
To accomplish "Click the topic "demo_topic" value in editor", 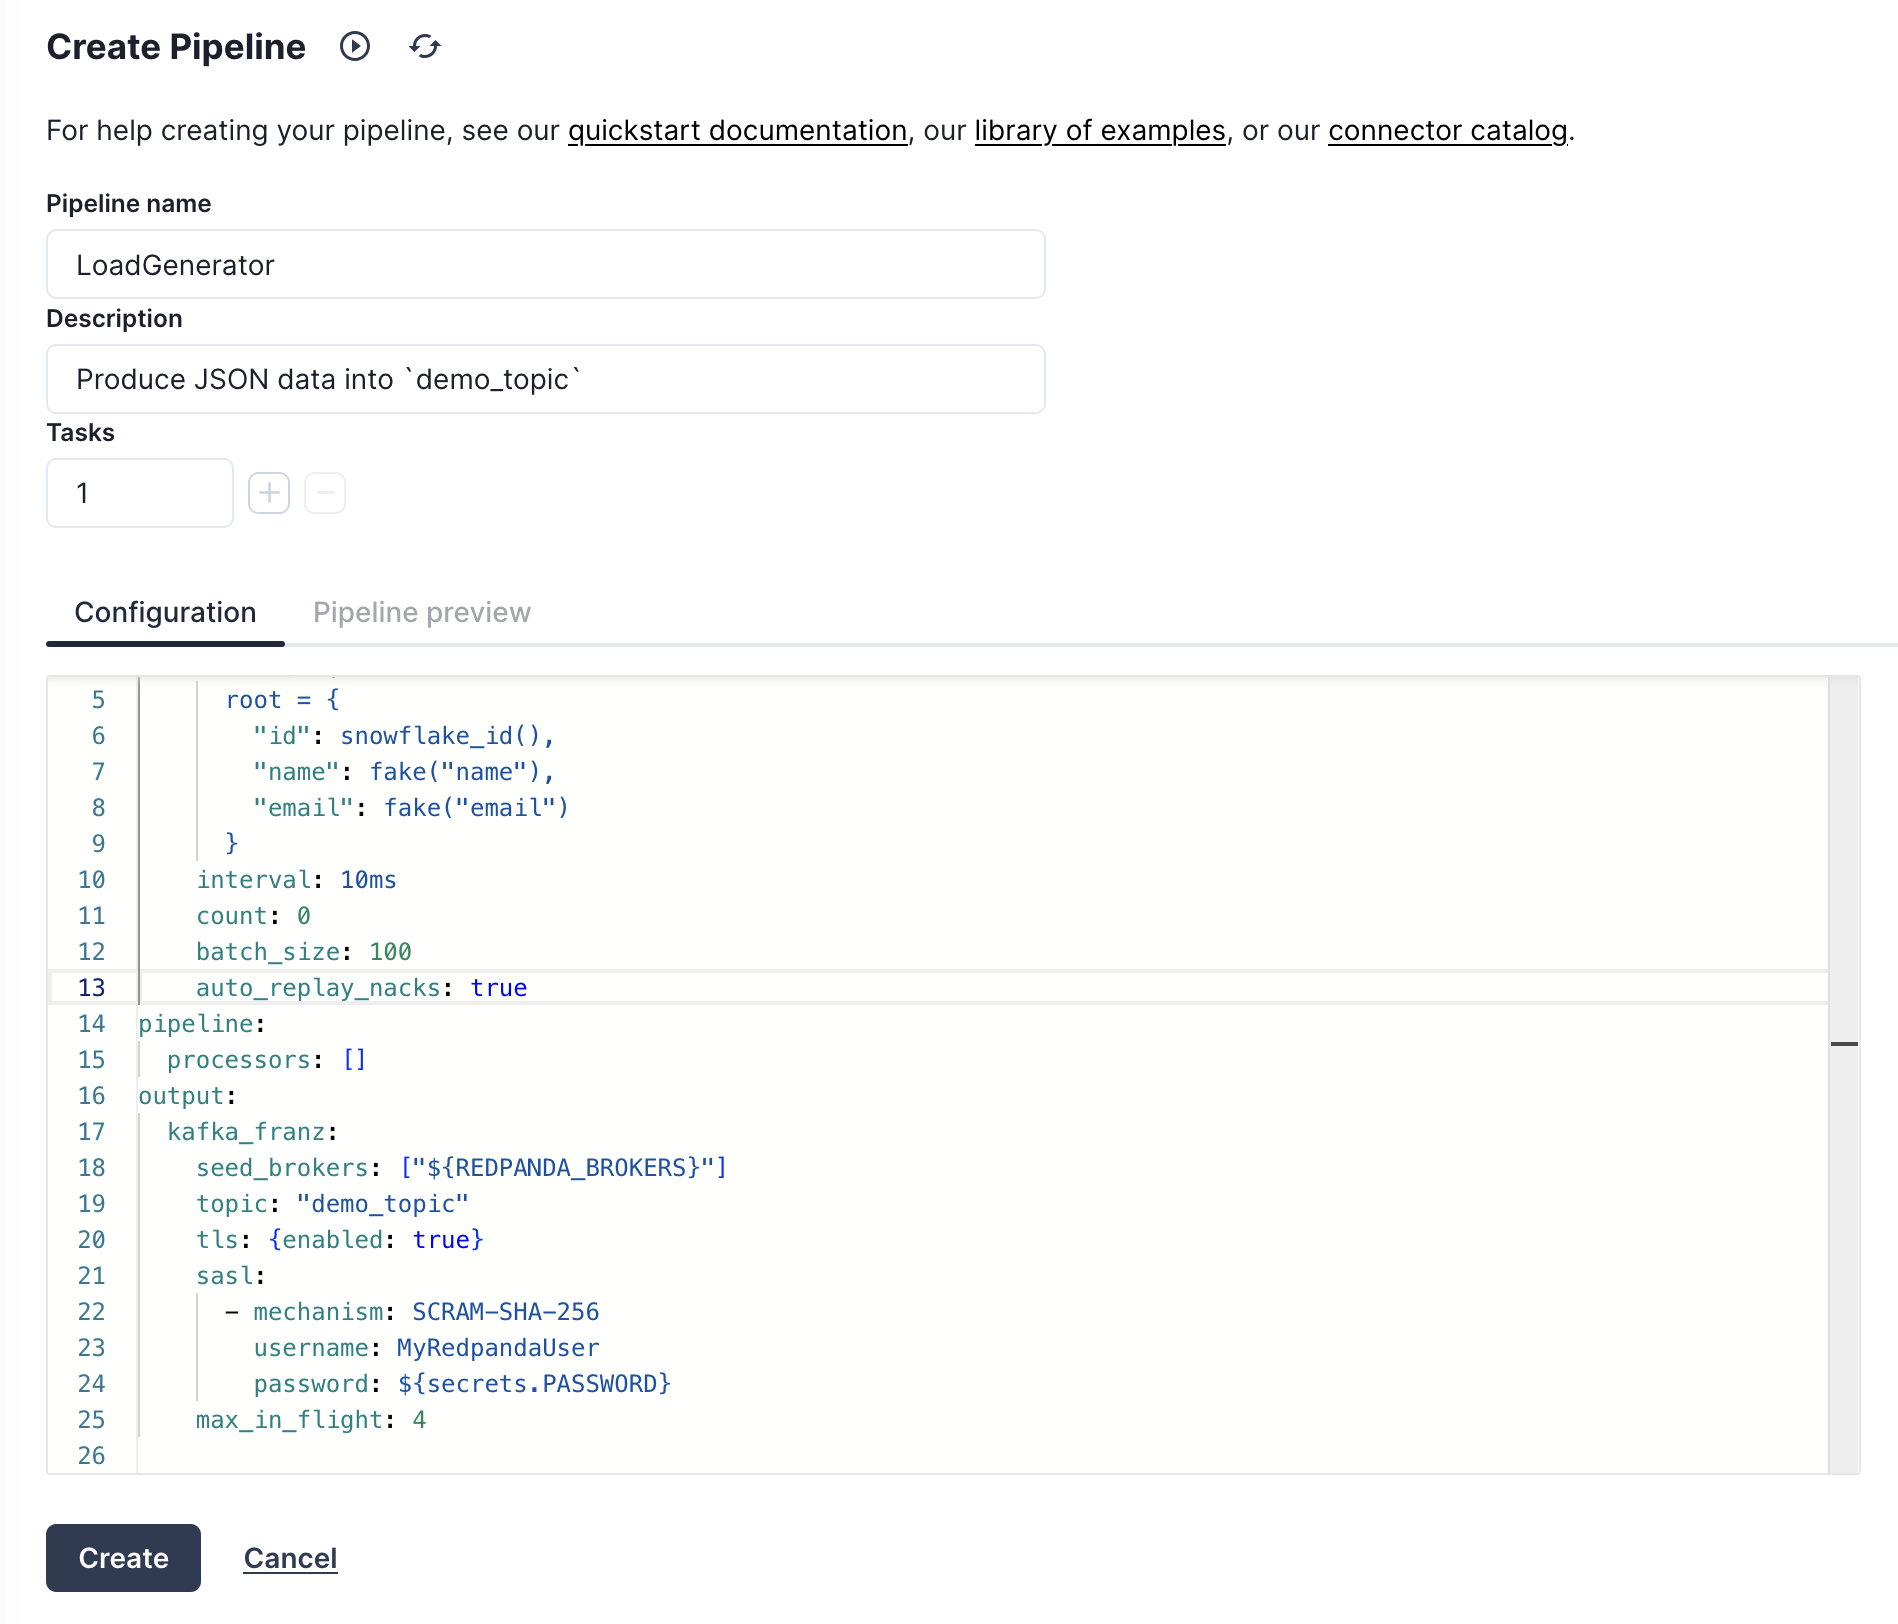I will point(382,1204).
